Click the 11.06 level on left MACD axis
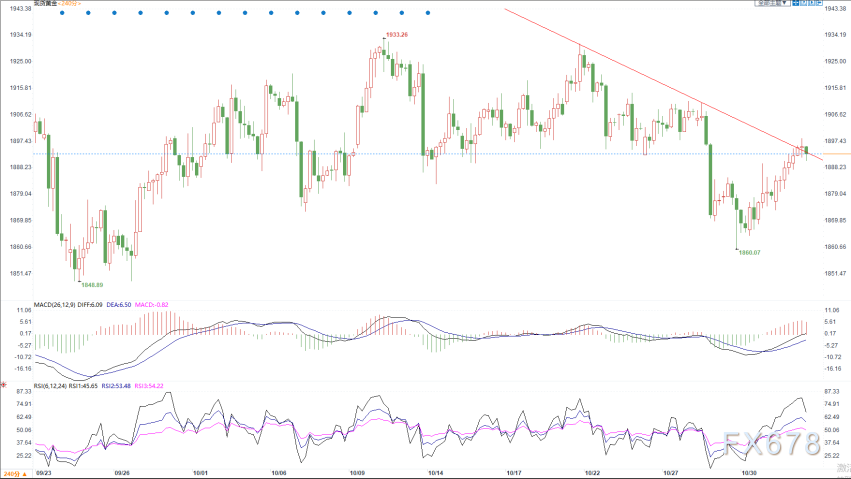Screen dimensions: 851x479 (x=24, y=310)
